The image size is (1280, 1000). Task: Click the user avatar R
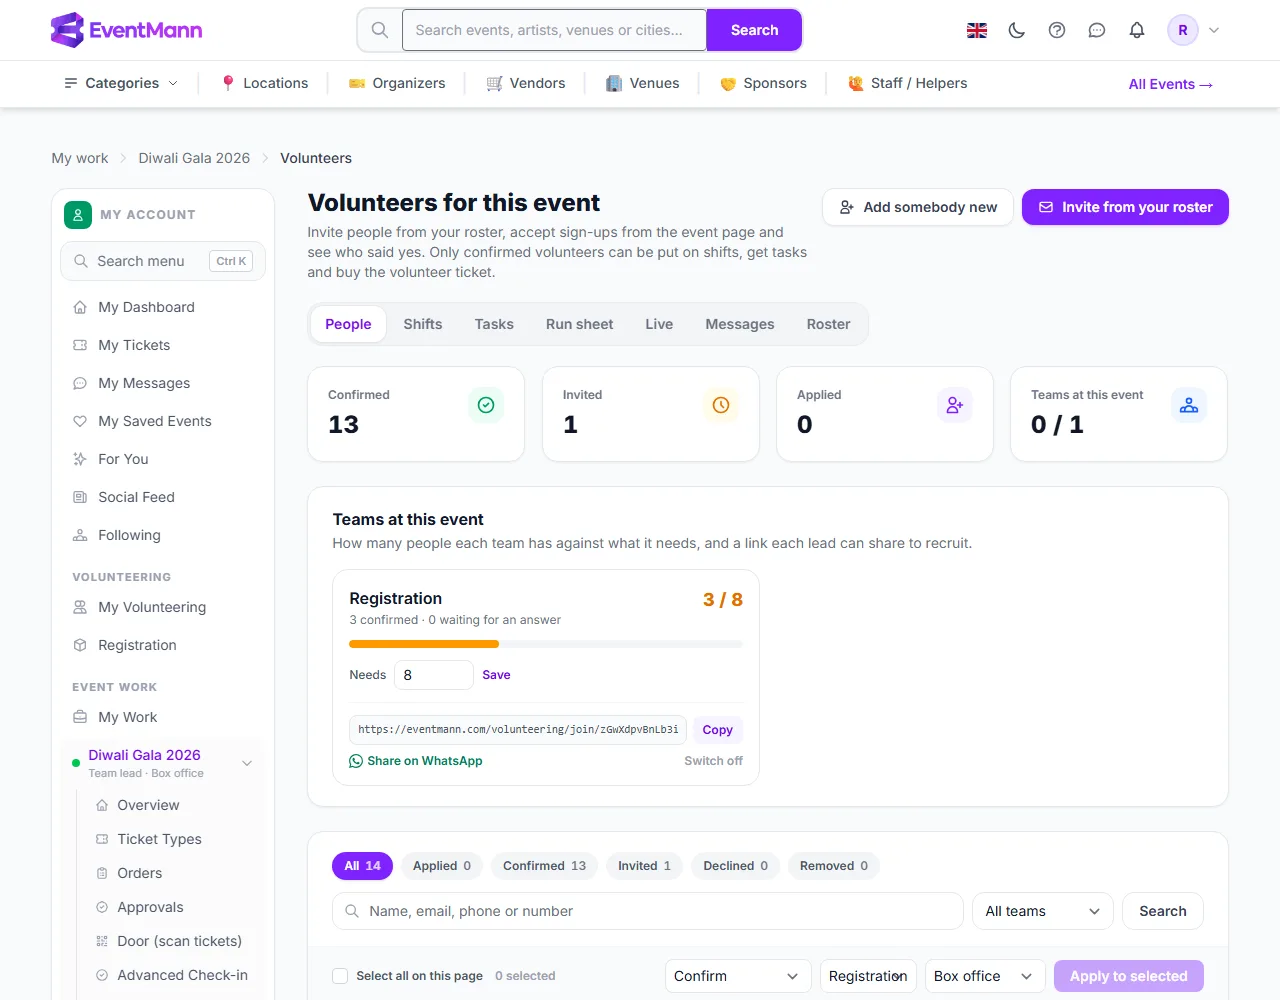coord(1183,30)
